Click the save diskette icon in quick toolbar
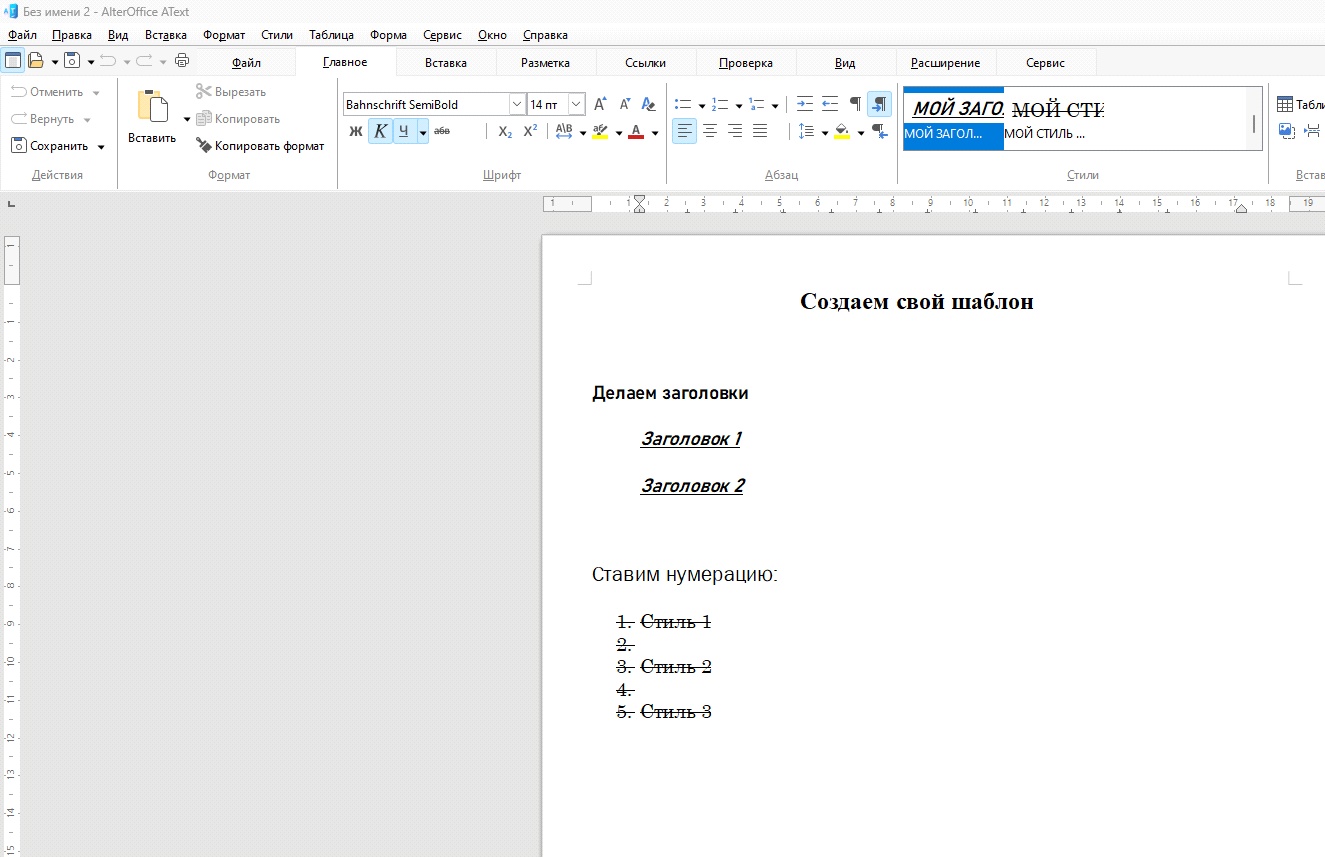The width and height of the screenshot is (1325, 857). coord(72,61)
